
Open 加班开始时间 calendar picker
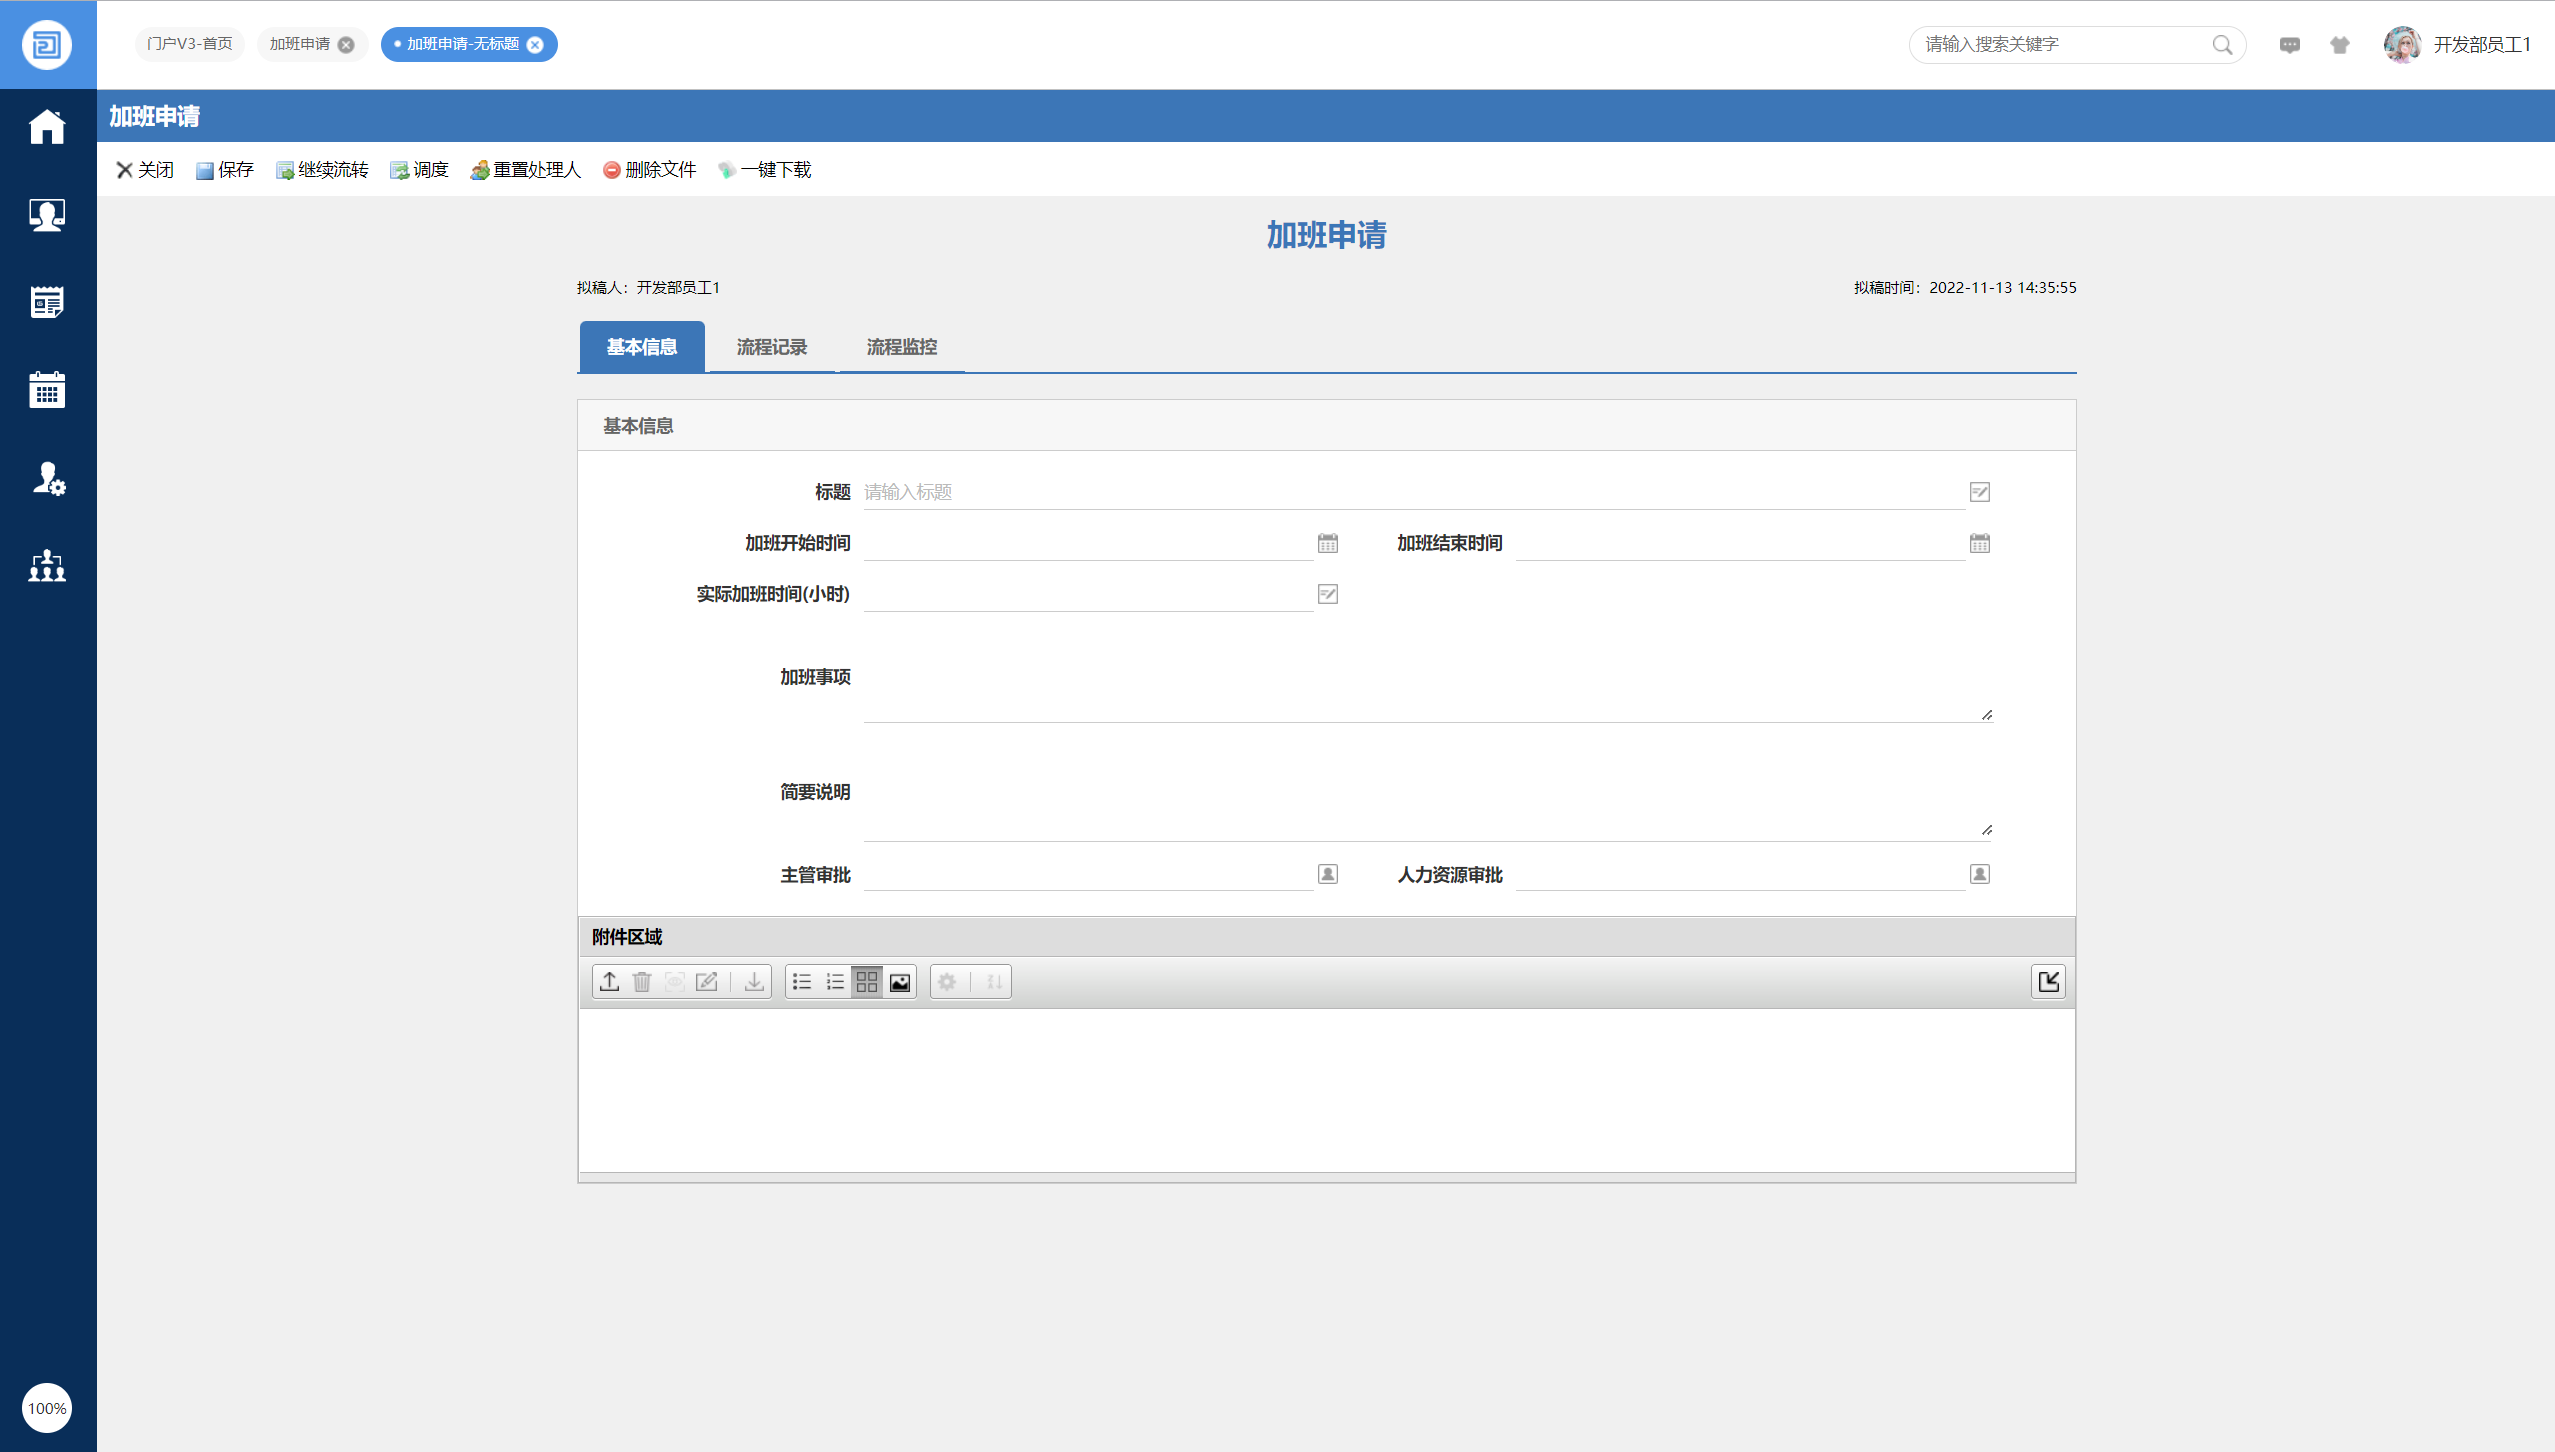pos(1327,543)
